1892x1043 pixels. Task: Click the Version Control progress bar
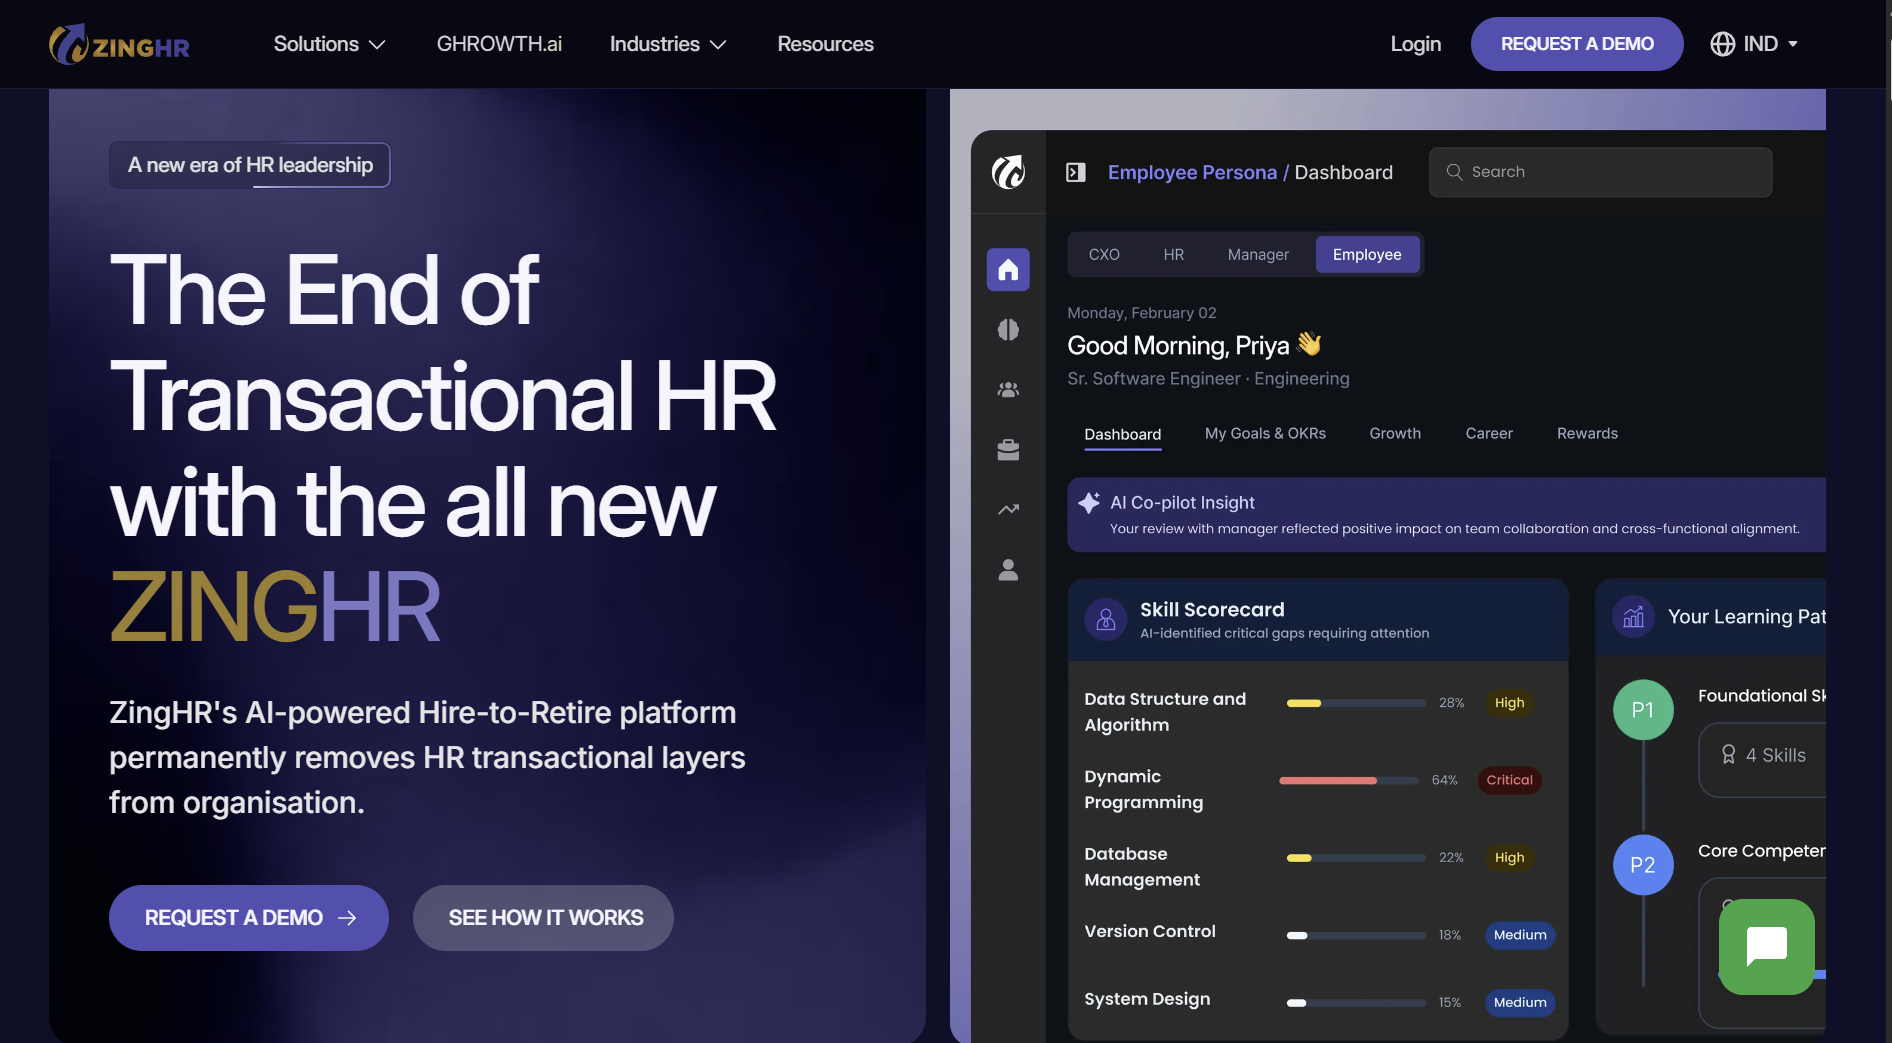tap(1356, 936)
